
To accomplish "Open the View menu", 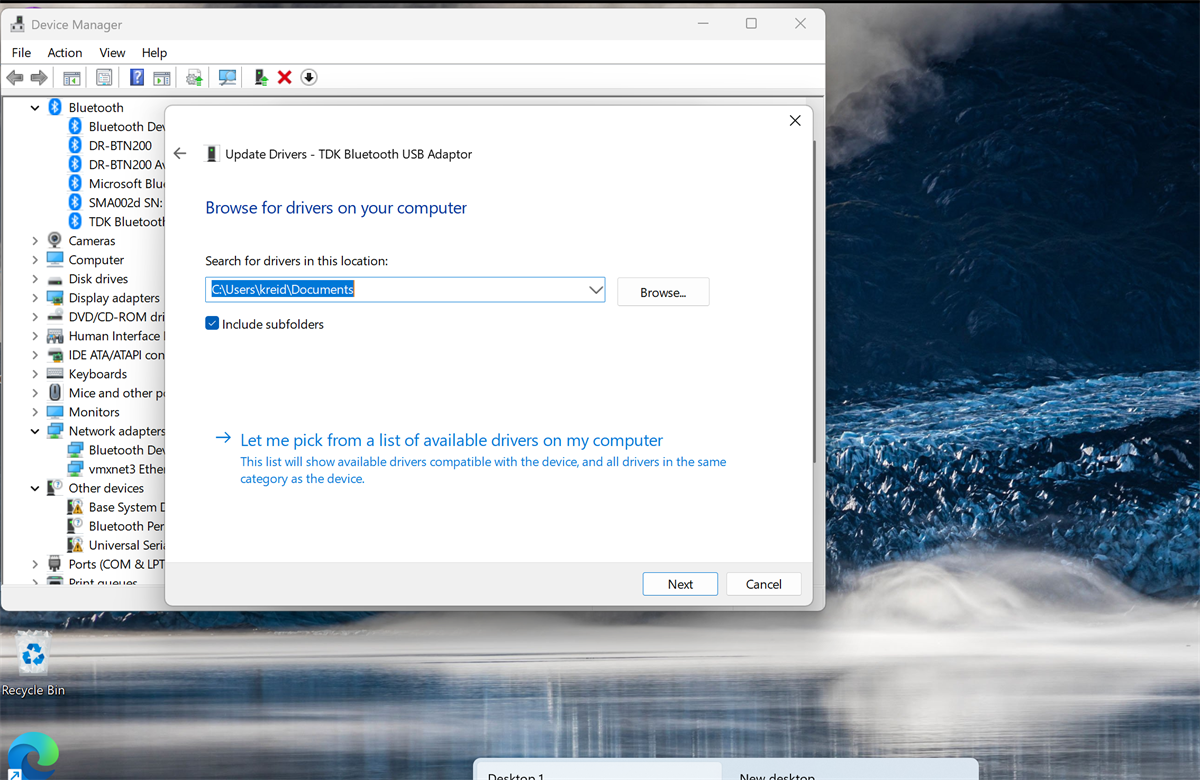I will [x=112, y=53].
